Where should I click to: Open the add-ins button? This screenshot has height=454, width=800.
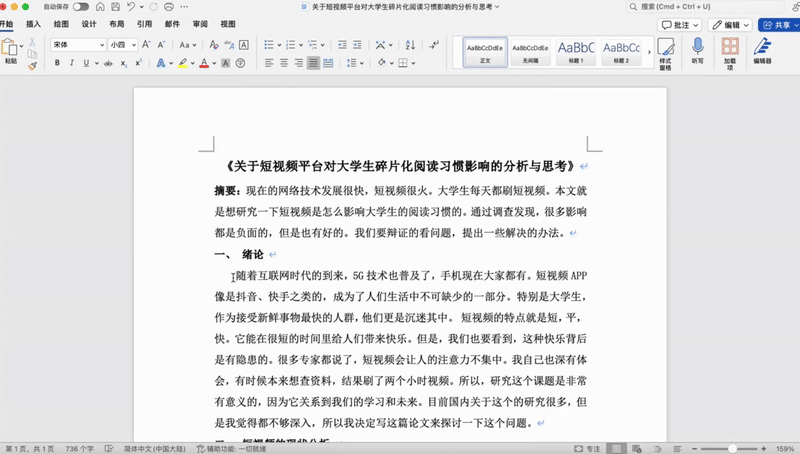[x=730, y=54]
